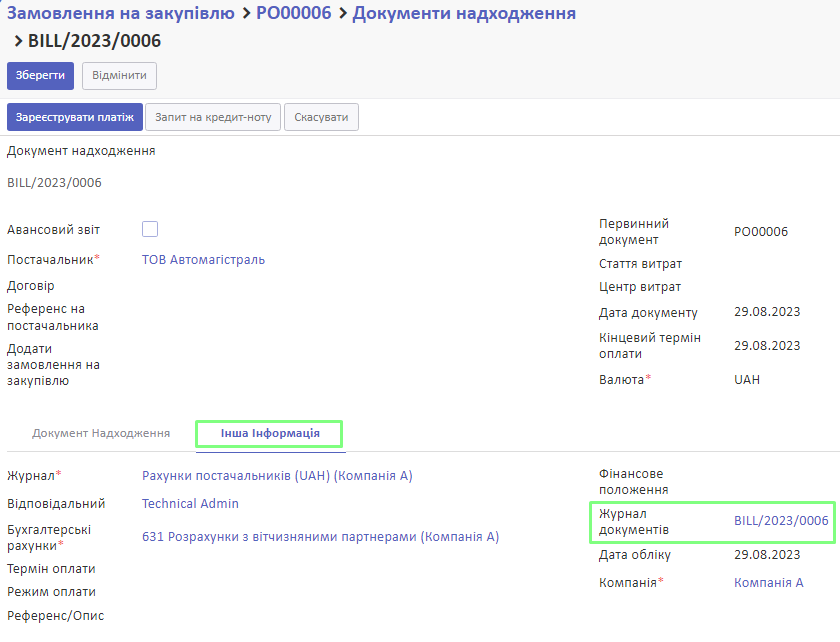Go to PO00006 breadcrumb link
840x642 pixels.
(x=294, y=13)
